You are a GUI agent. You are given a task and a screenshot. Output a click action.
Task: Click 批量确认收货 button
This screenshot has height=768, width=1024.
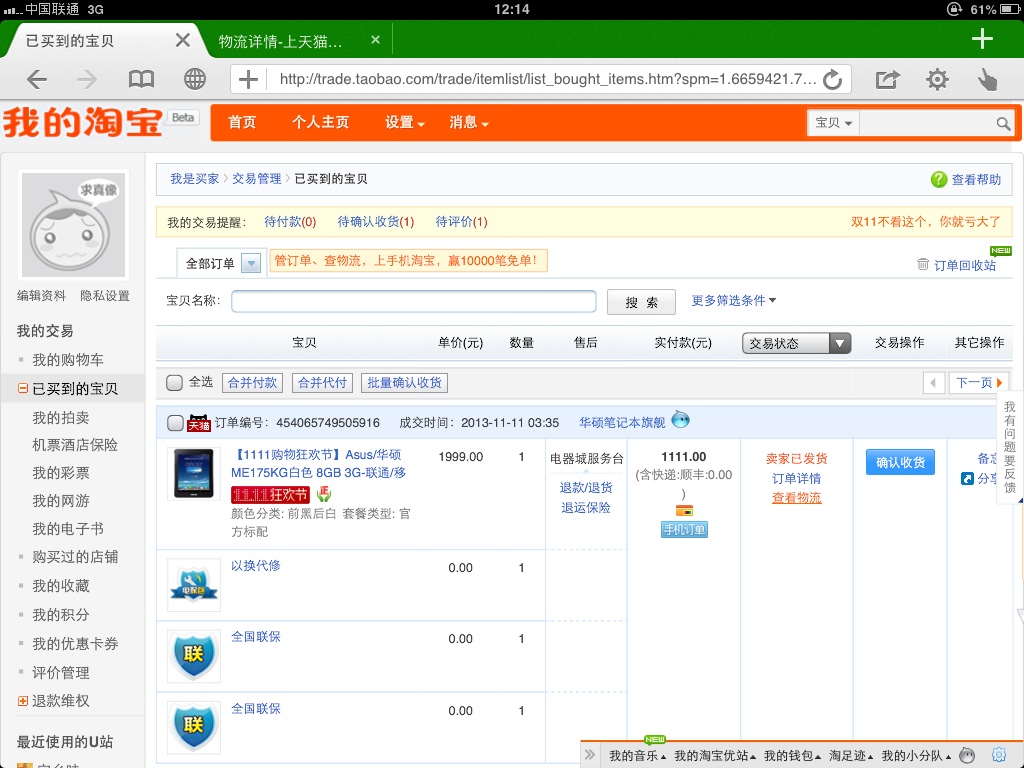coord(404,383)
